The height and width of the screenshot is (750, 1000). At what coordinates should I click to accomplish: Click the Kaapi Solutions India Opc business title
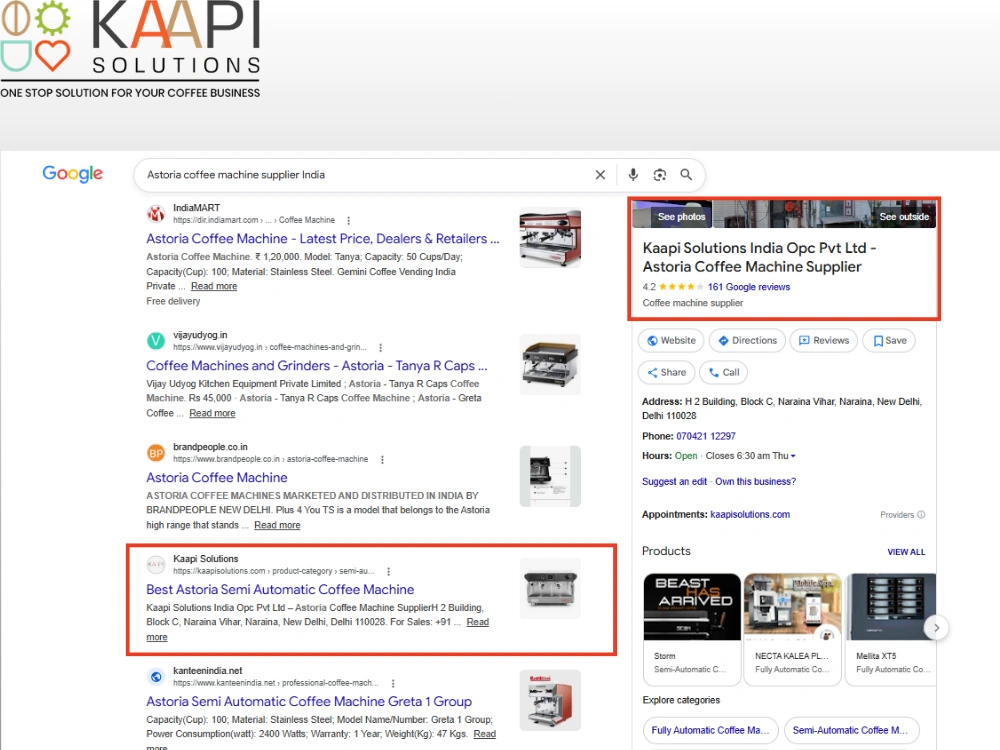click(x=759, y=257)
